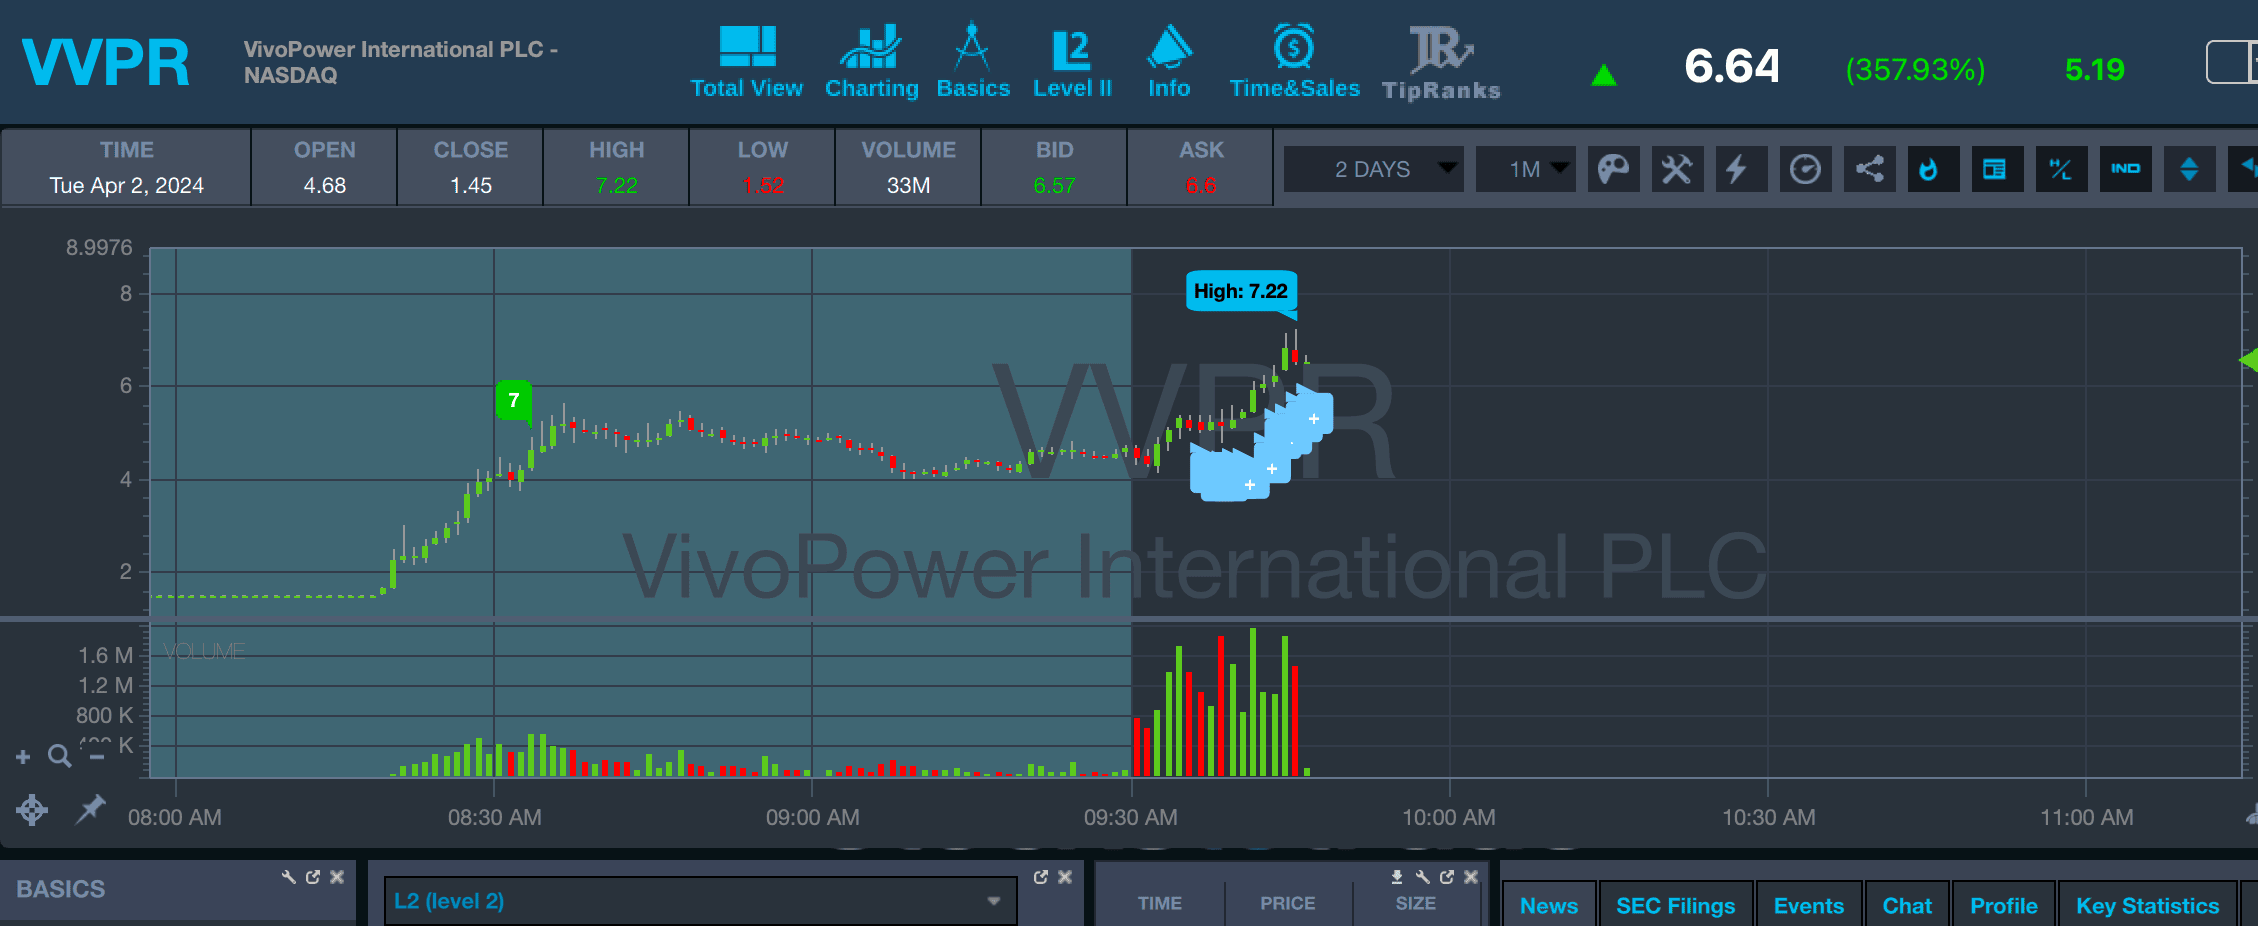Screen dimensions: 2258x926
Task: Activate the crosshair tool on chart
Action: pos(32,809)
